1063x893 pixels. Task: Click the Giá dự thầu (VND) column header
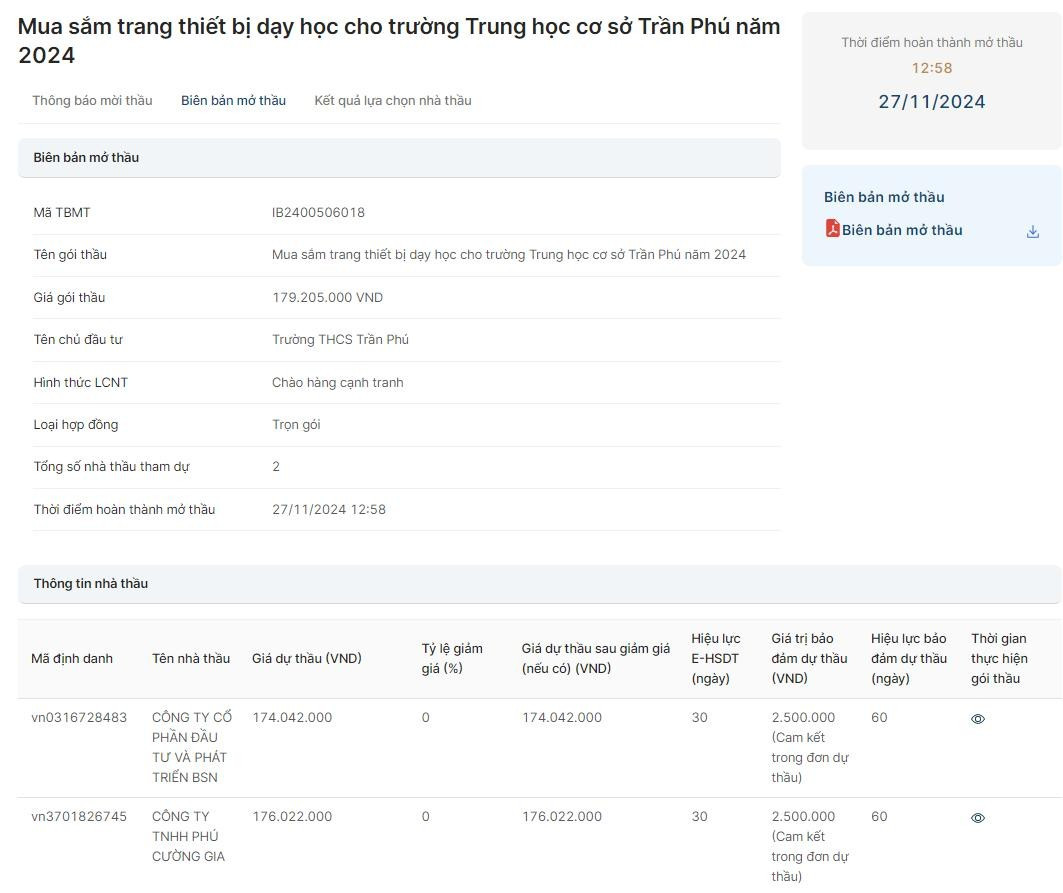coord(307,659)
